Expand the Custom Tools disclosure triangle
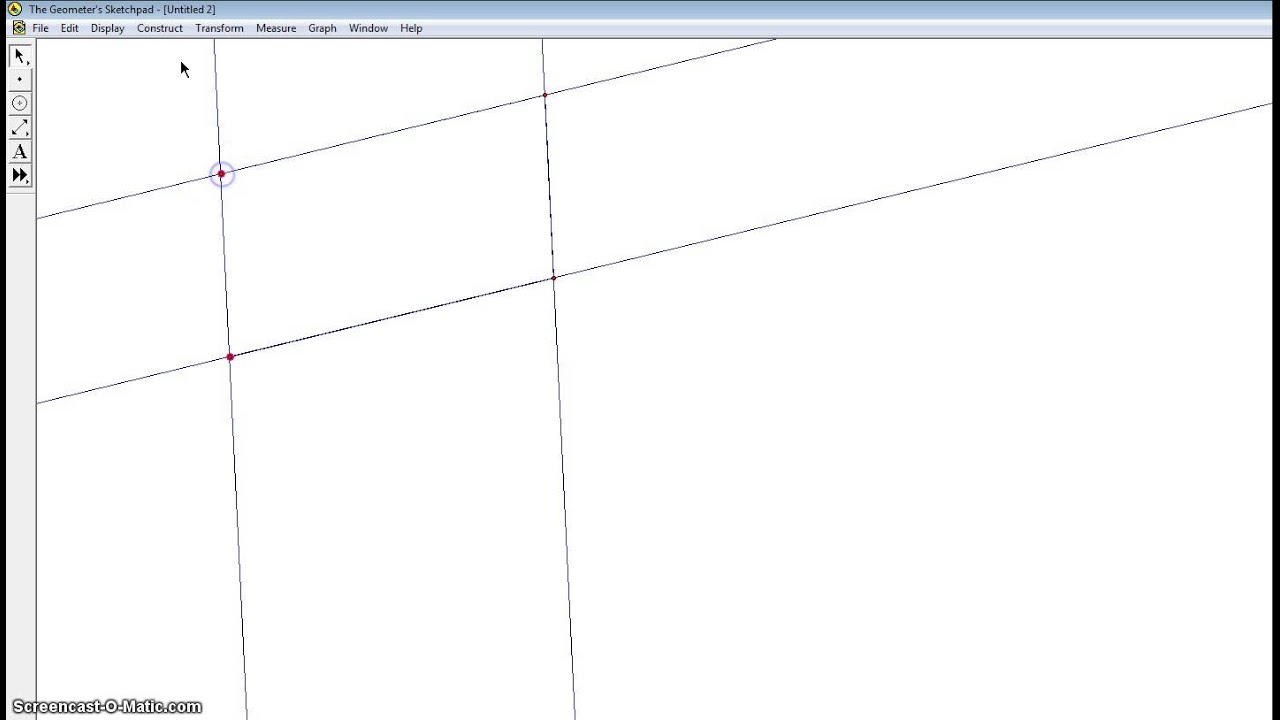1280x720 pixels. pos(27,181)
